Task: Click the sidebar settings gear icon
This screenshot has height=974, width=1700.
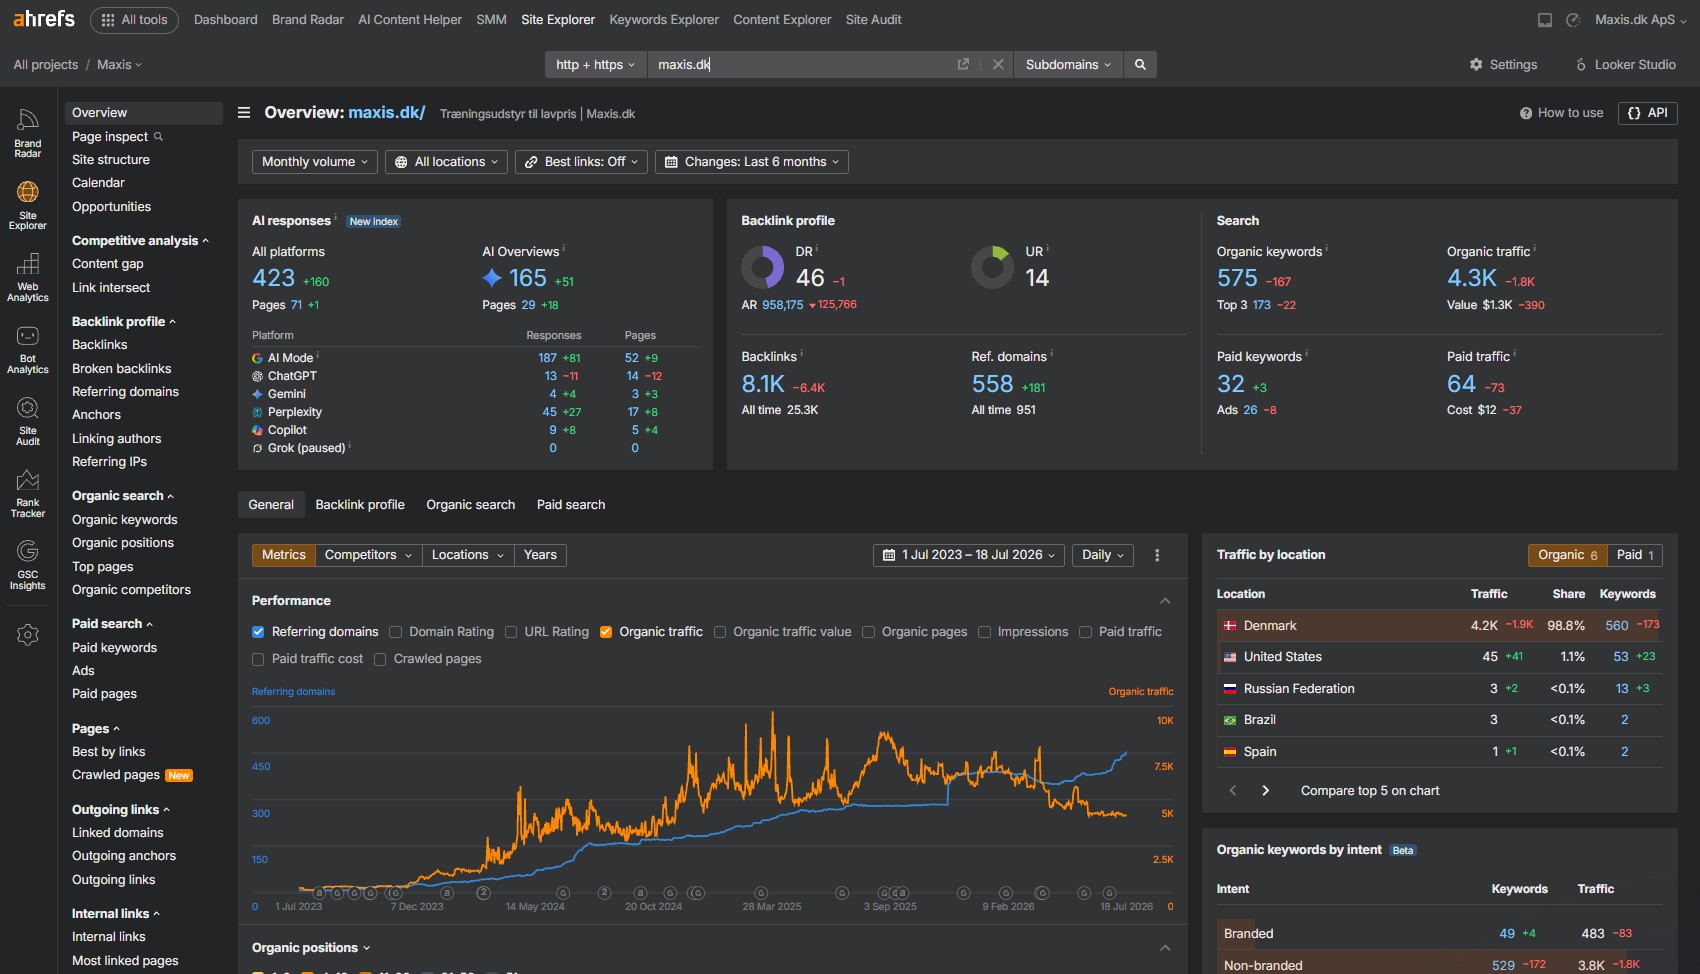Action: (28, 635)
